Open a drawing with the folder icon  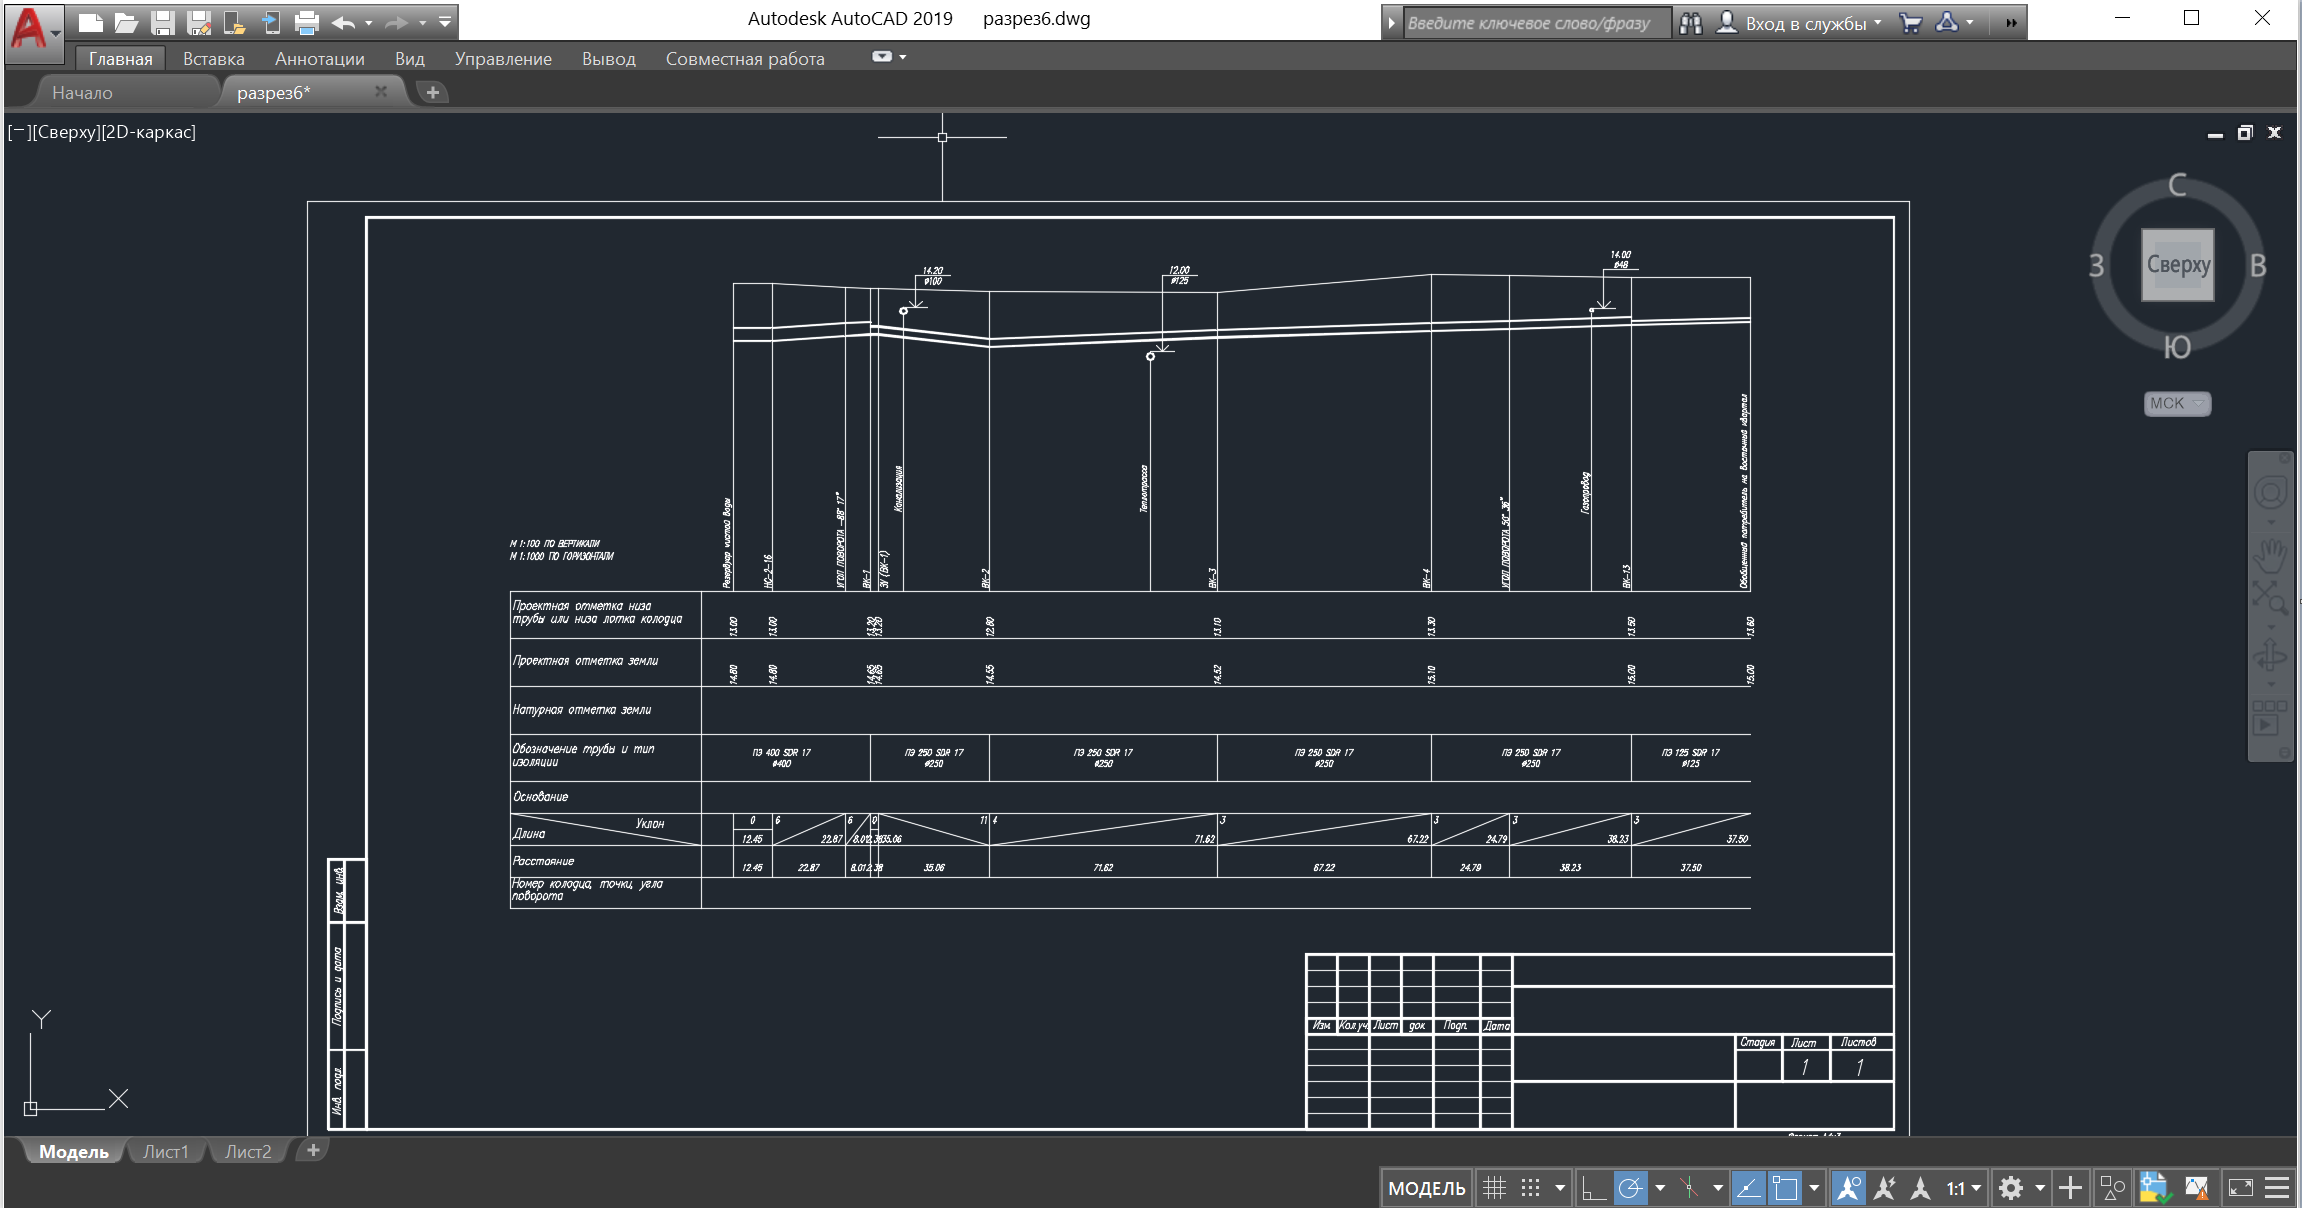pos(126,22)
